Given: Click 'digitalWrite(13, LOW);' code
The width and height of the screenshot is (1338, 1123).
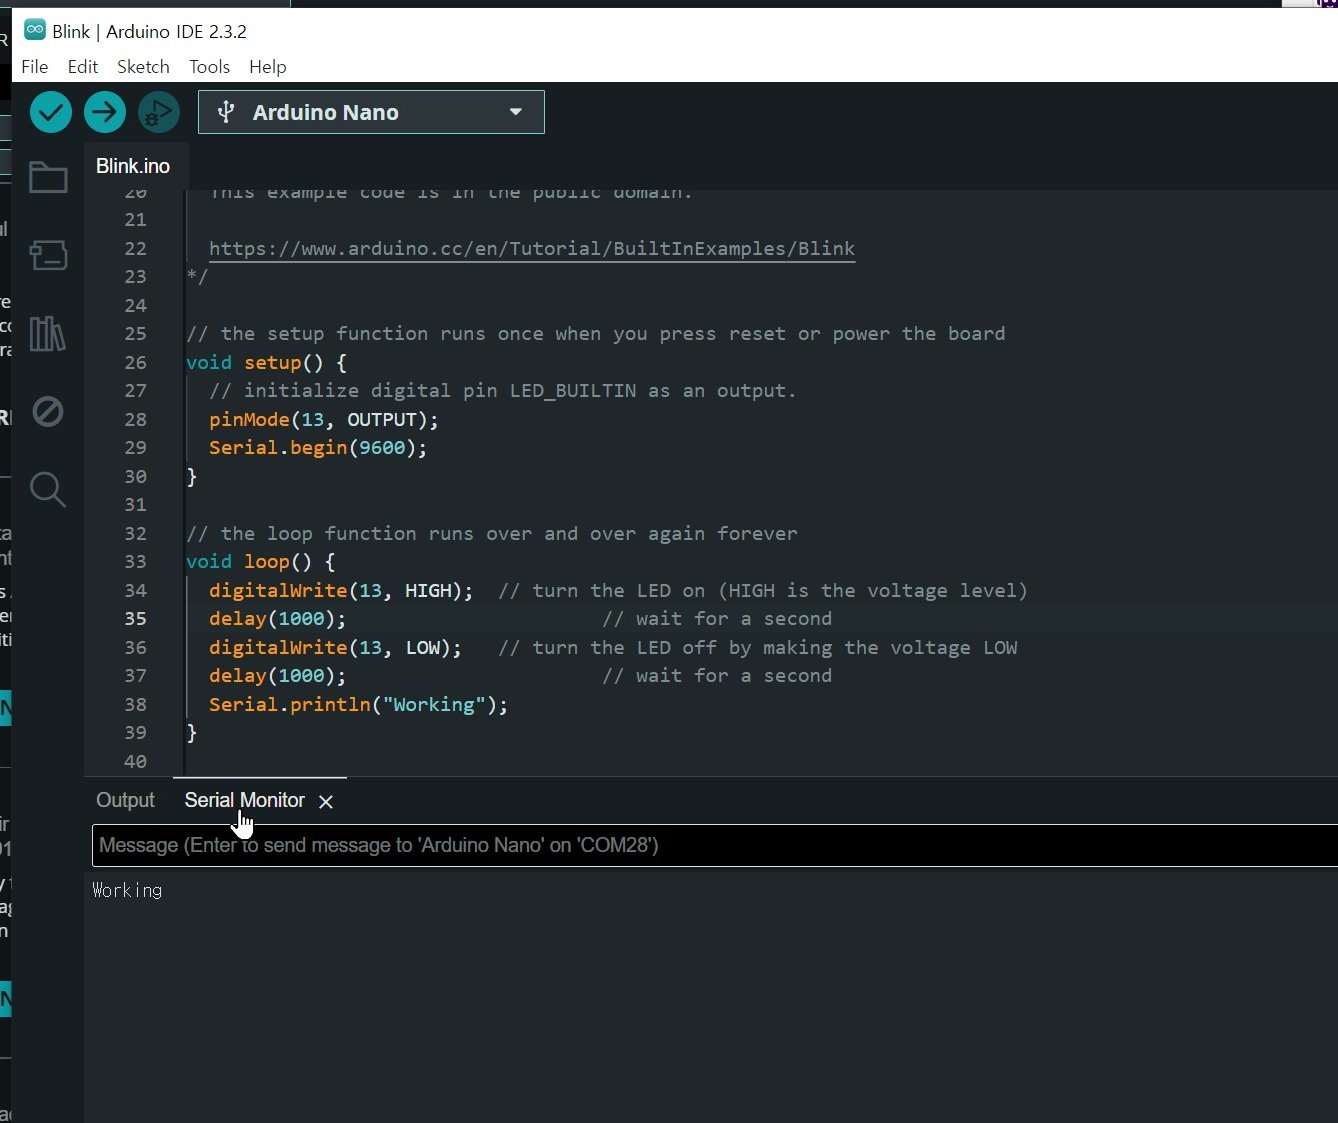Looking at the screenshot, I should (336, 648).
